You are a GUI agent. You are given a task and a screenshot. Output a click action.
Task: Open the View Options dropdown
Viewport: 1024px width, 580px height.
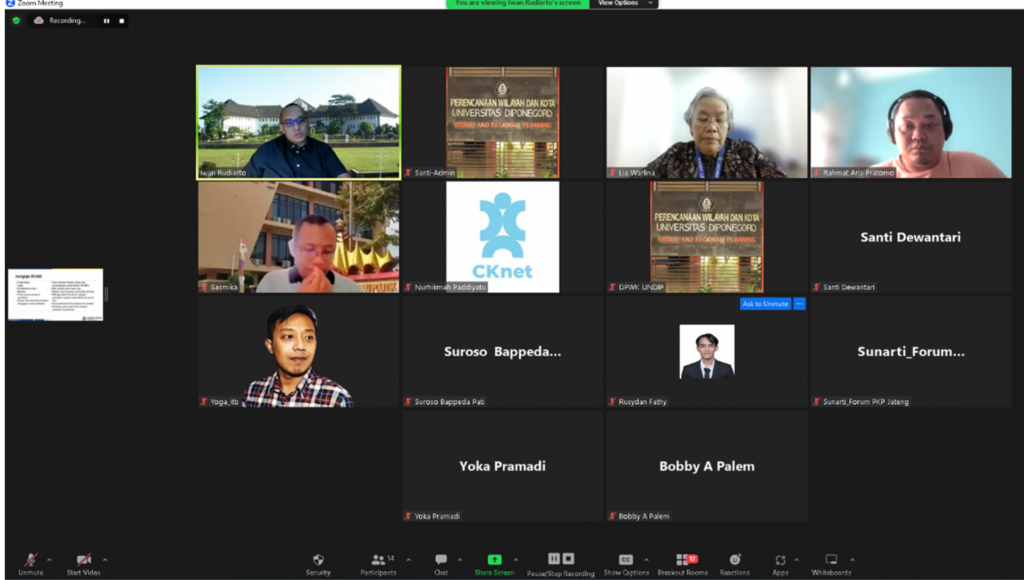(624, 4)
